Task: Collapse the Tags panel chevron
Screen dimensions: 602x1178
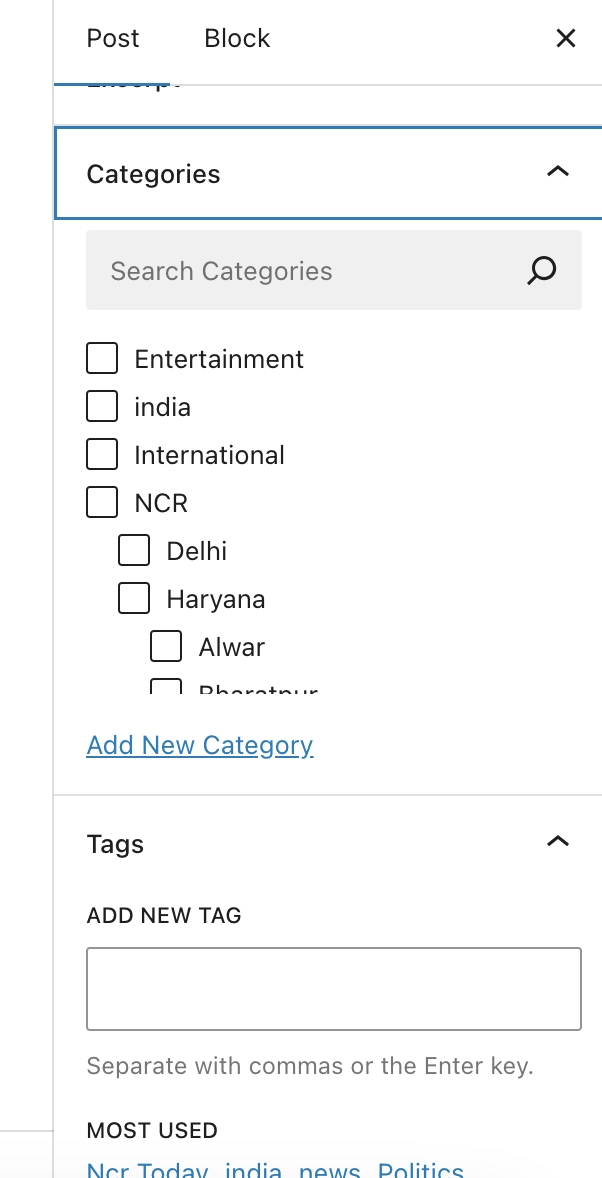Action: click(558, 842)
